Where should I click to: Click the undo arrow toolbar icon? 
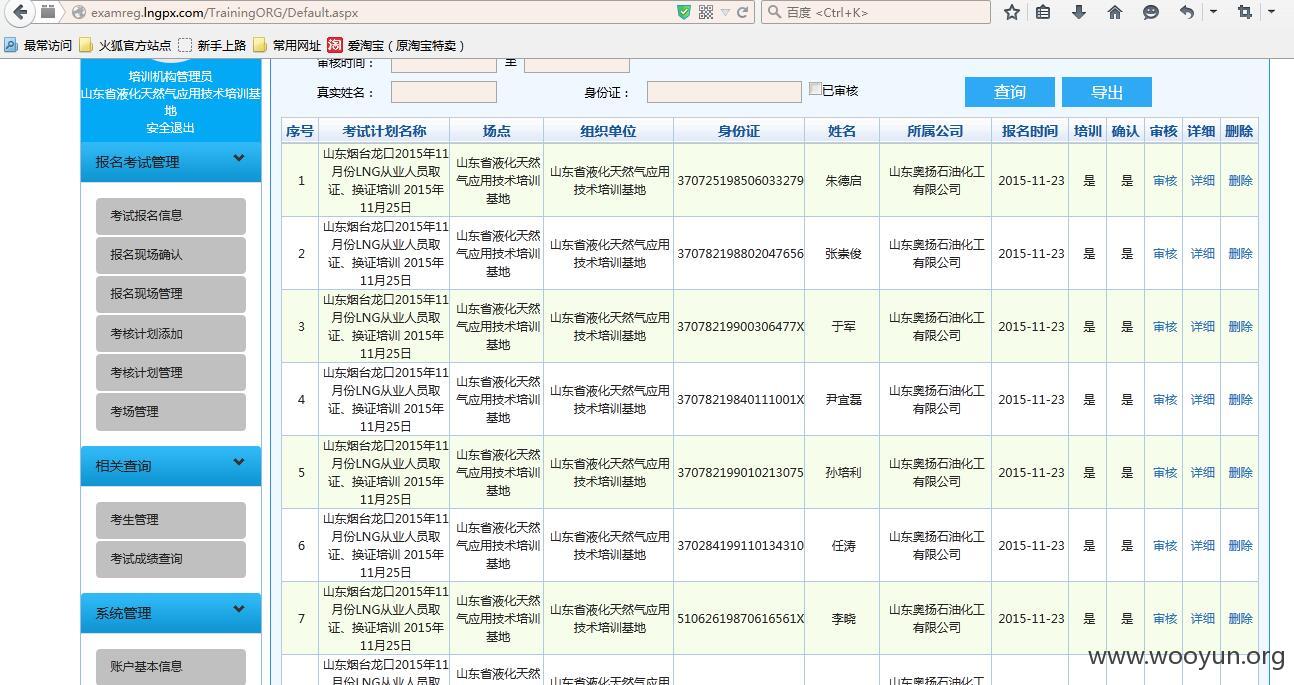pyautogui.click(x=1187, y=12)
